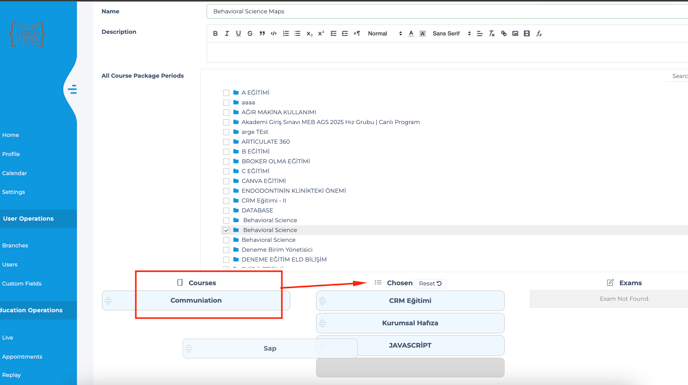Open Custom Fields in the sidebar

(x=22, y=284)
